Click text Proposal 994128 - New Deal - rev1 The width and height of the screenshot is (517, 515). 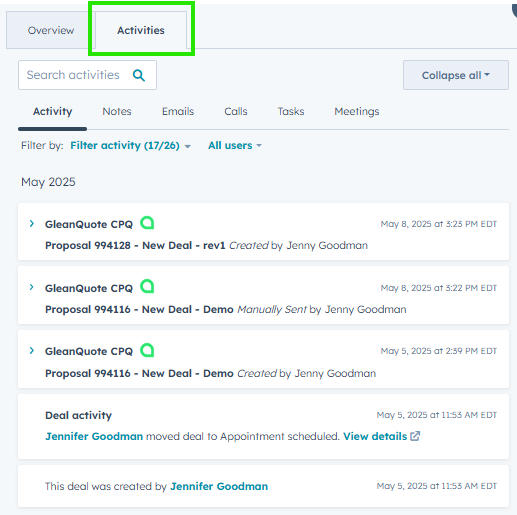click(135, 246)
